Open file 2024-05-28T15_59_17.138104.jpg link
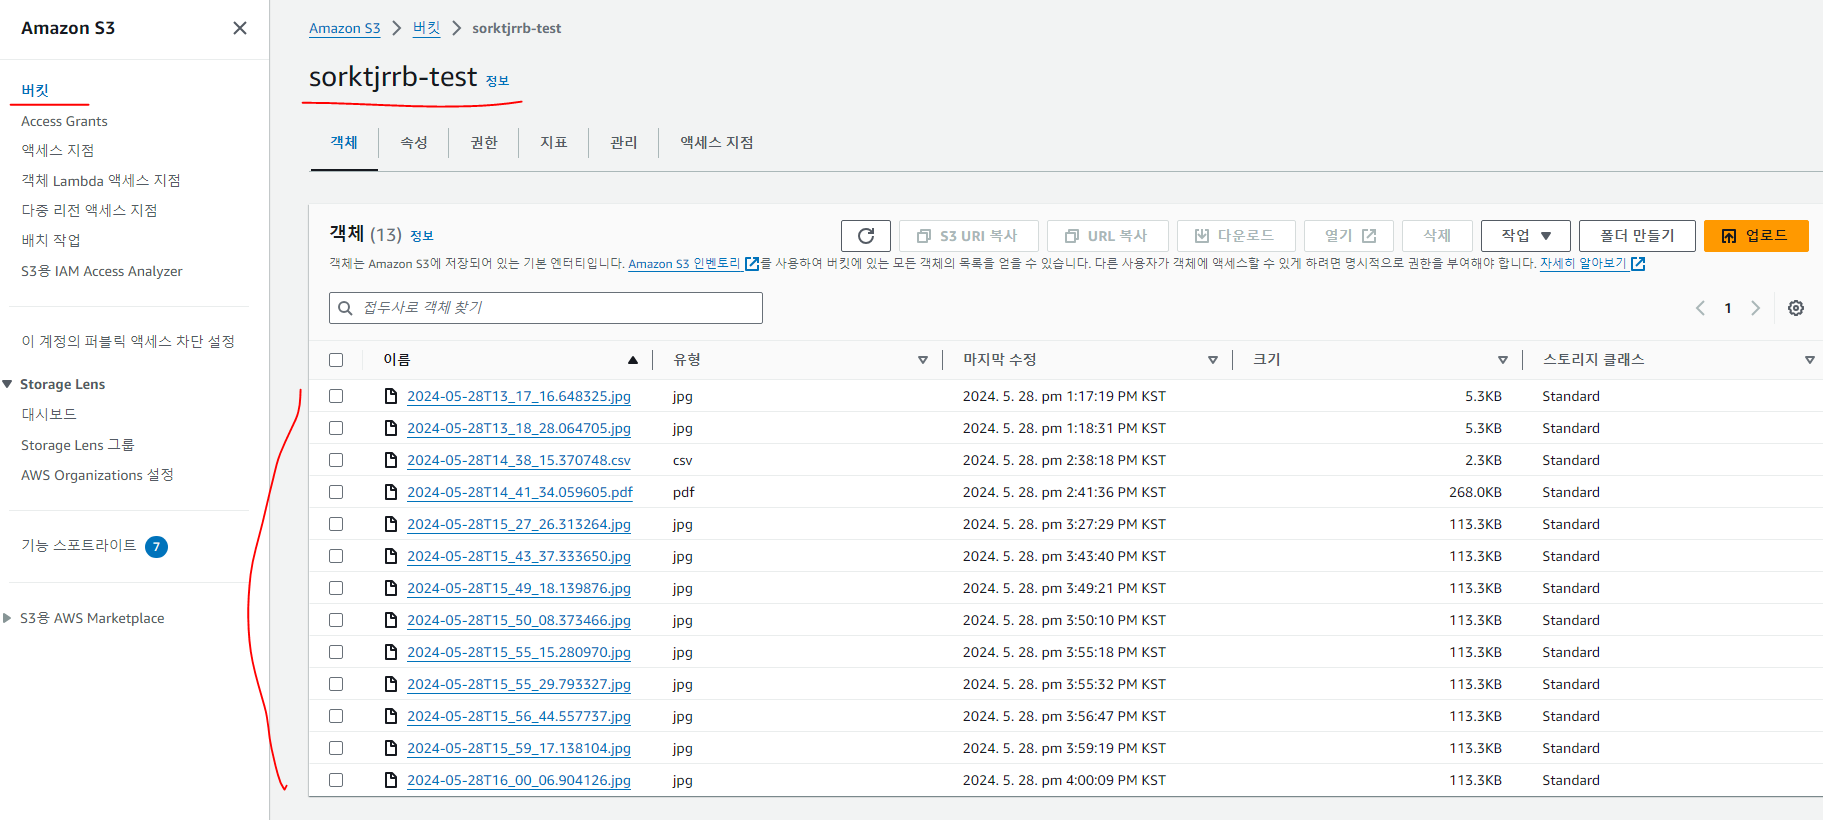Screen dimensions: 1823x820 519,748
